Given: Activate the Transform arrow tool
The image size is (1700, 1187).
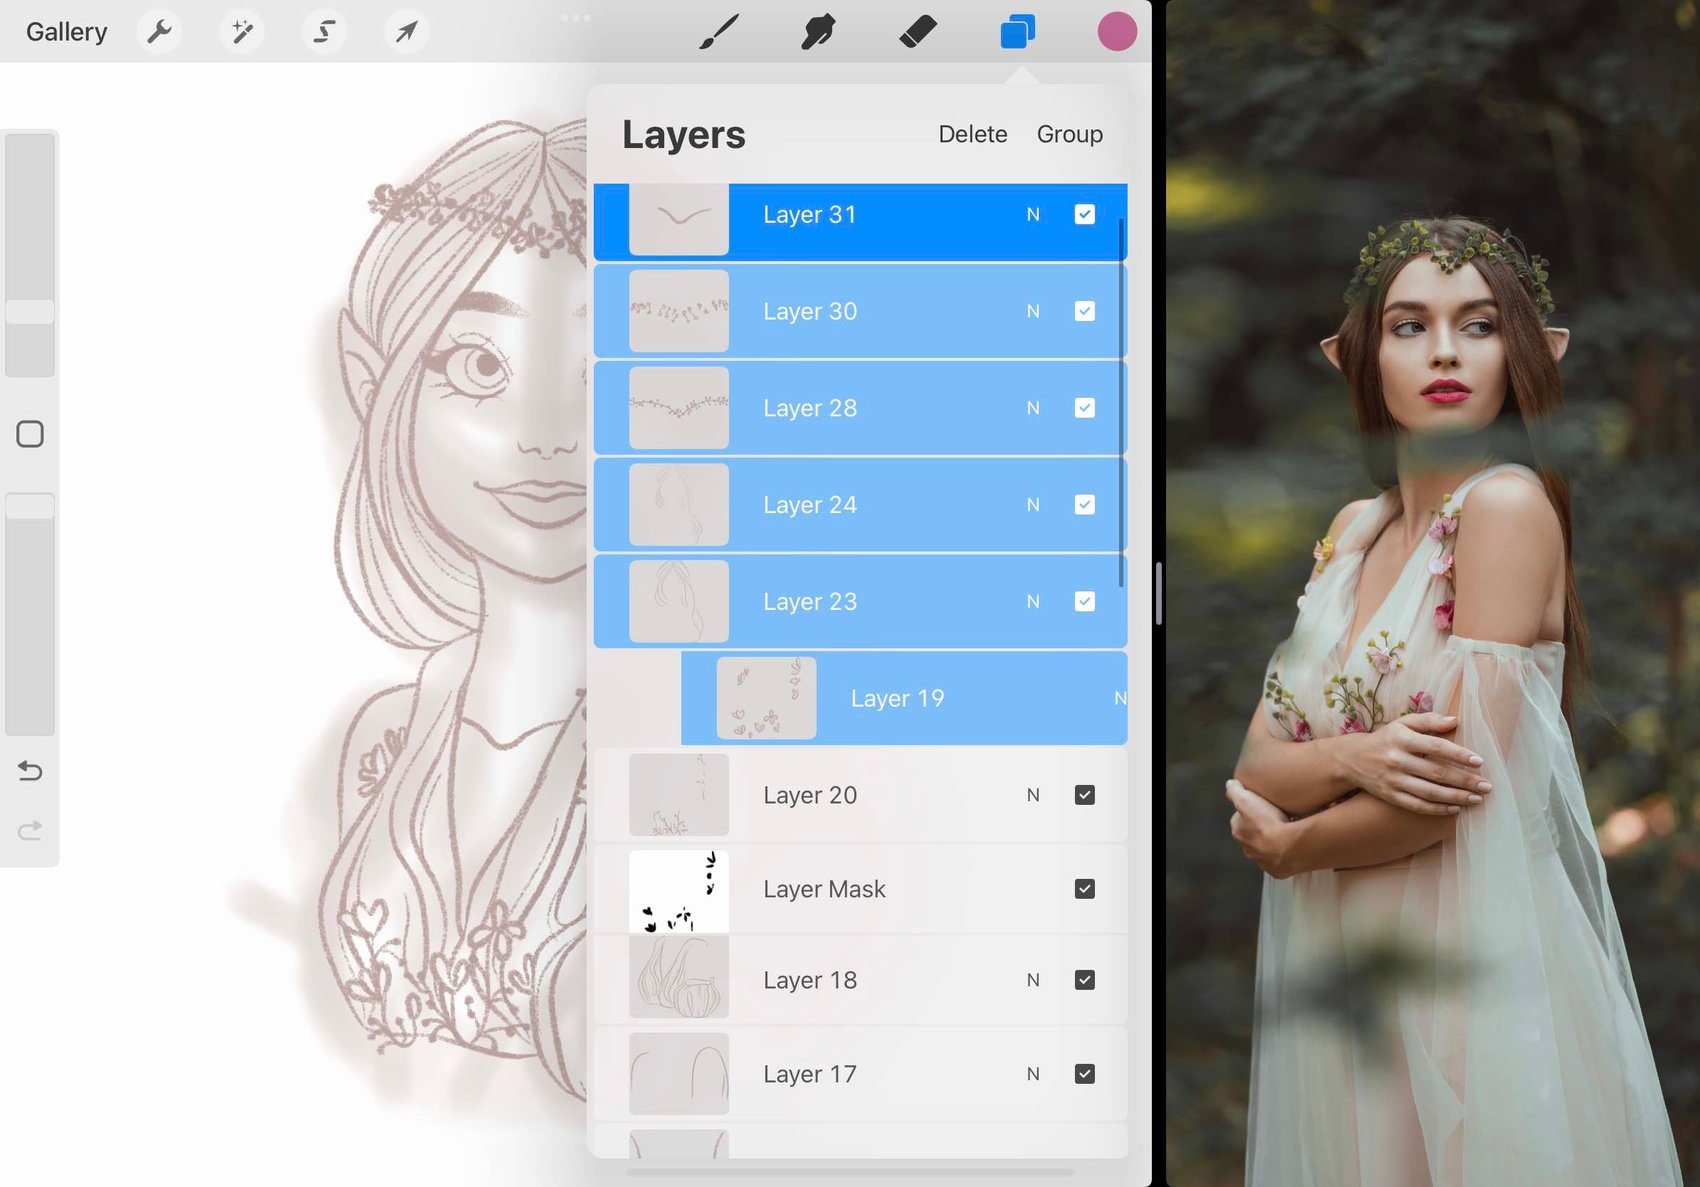Looking at the screenshot, I should click(x=407, y=32).
